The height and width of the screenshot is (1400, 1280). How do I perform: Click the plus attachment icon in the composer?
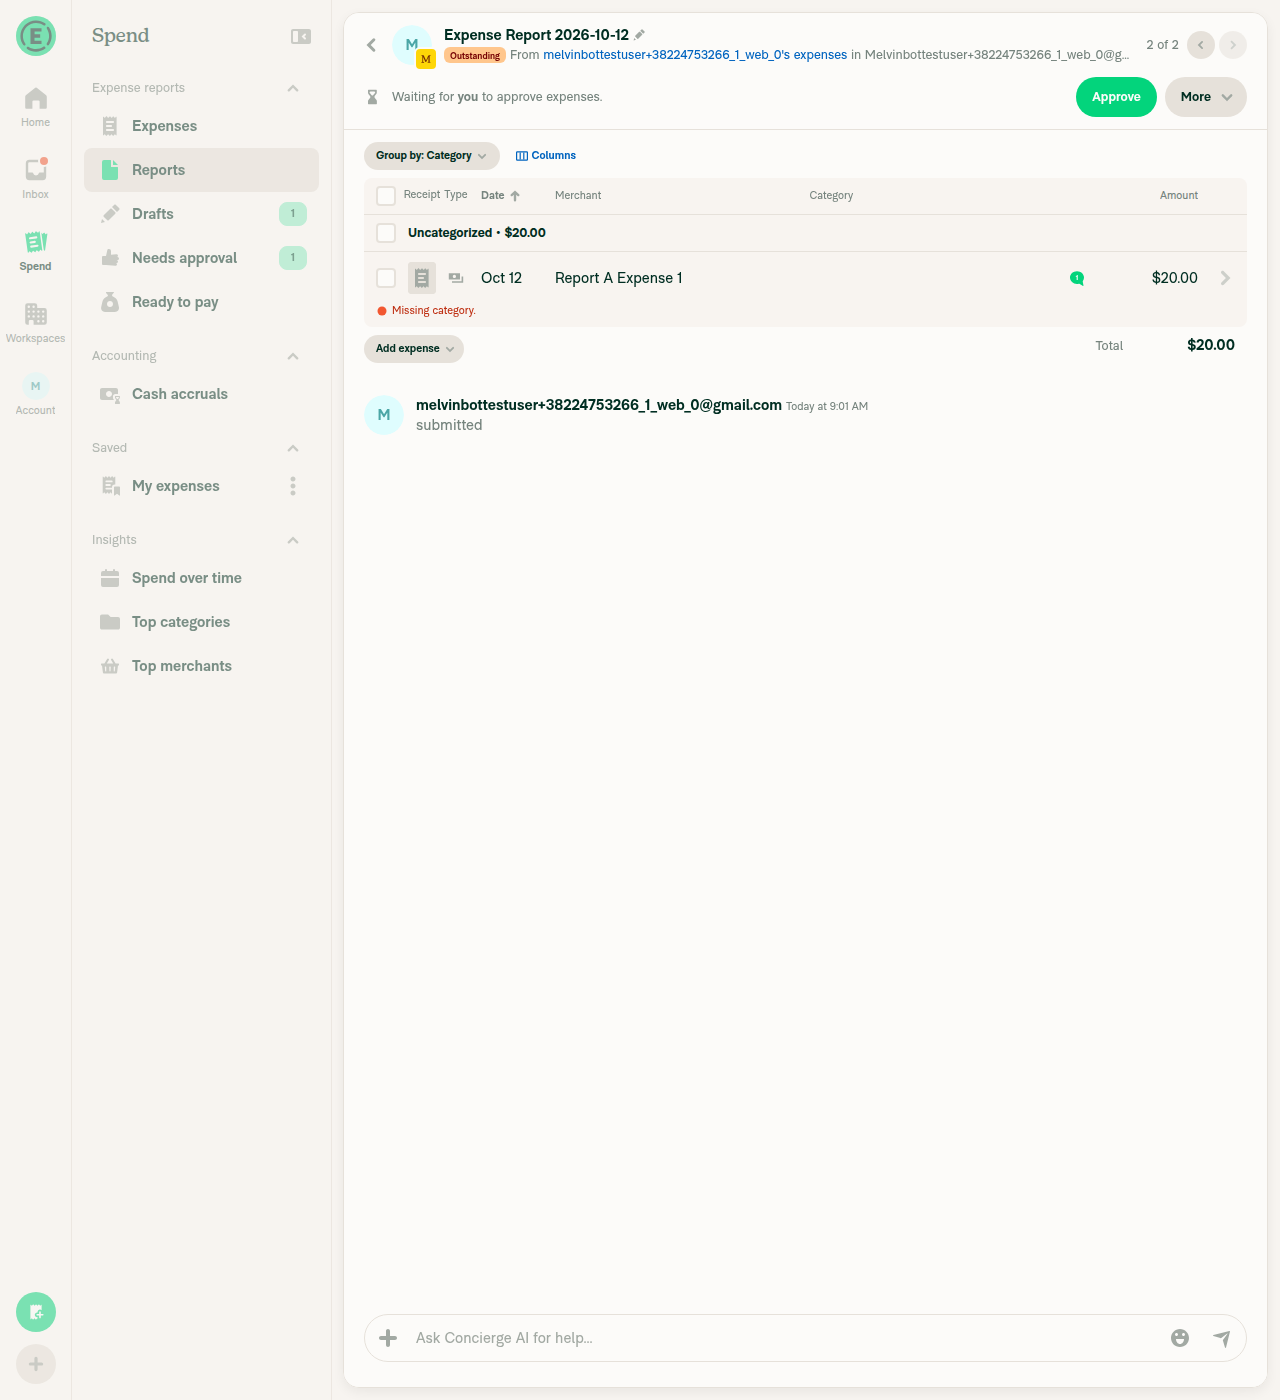click(388, 1338)
